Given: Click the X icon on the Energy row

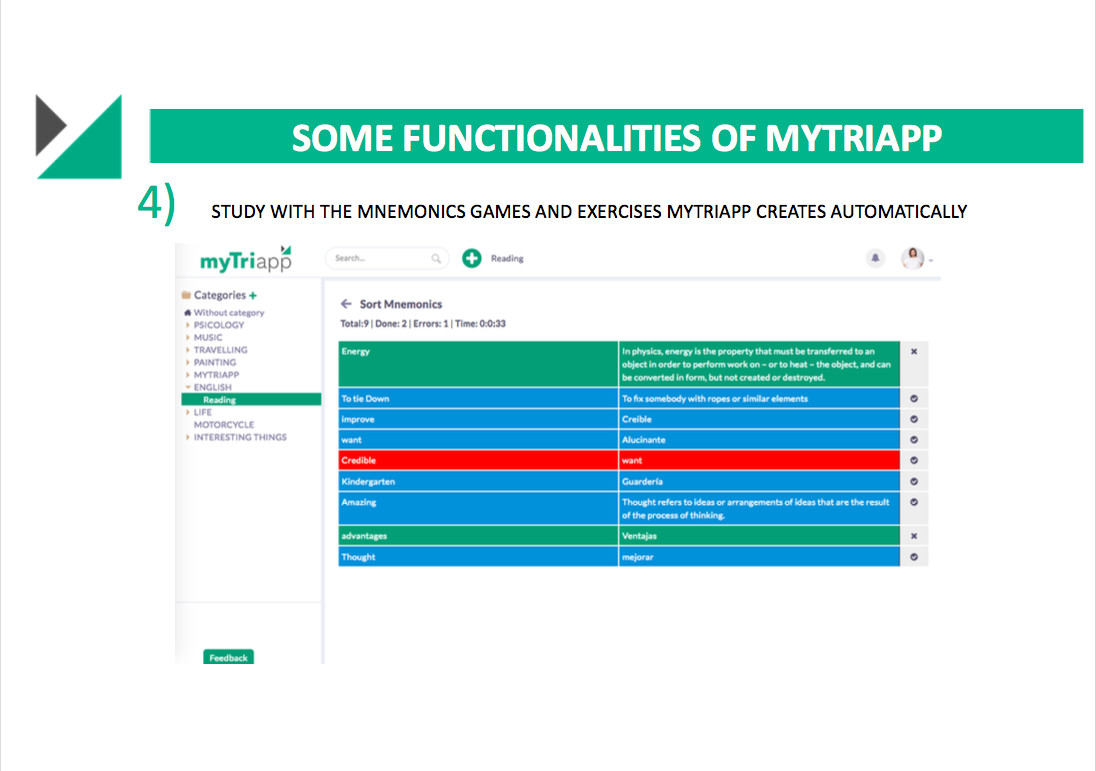Looking at the screenshot, I should [914, 352].
